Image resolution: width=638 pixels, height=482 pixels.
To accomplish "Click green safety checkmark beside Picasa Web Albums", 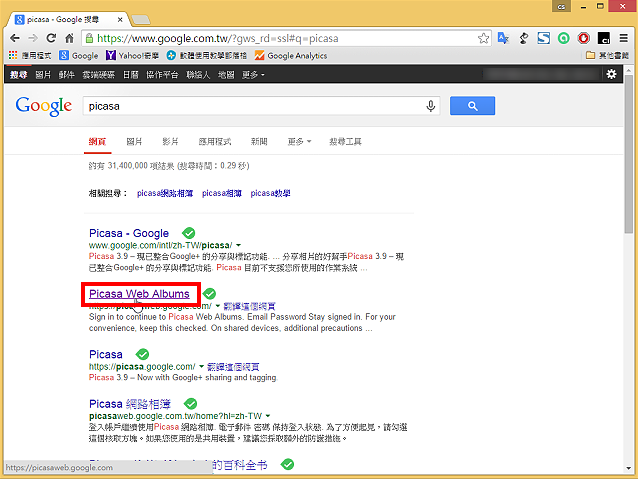I will 209,293.
